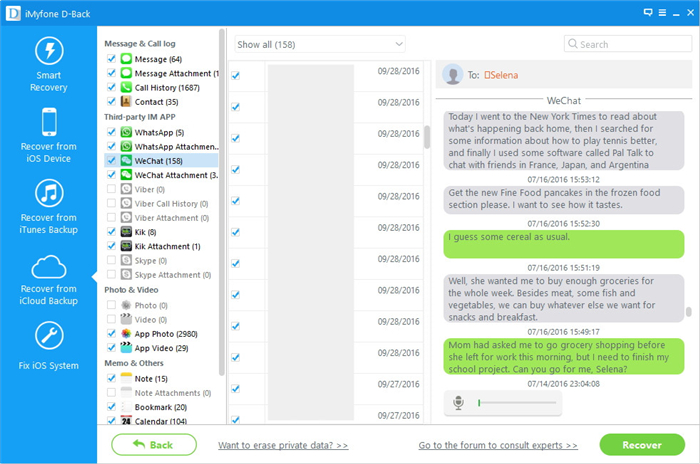Click the Fine Food pancakes message bubble
Screen dimensions: 700x464
[563, 199]
